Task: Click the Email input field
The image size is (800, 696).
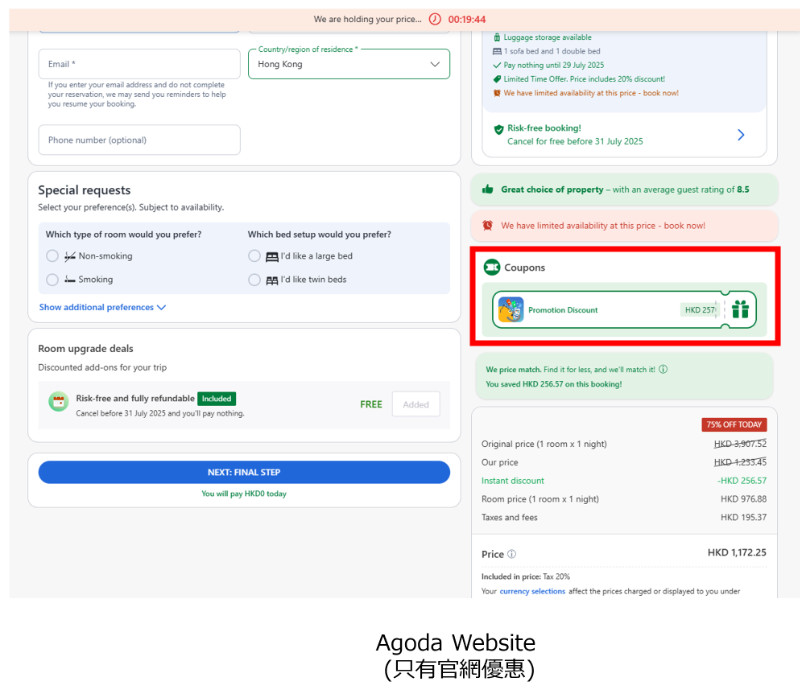Action: pos(139,64)
